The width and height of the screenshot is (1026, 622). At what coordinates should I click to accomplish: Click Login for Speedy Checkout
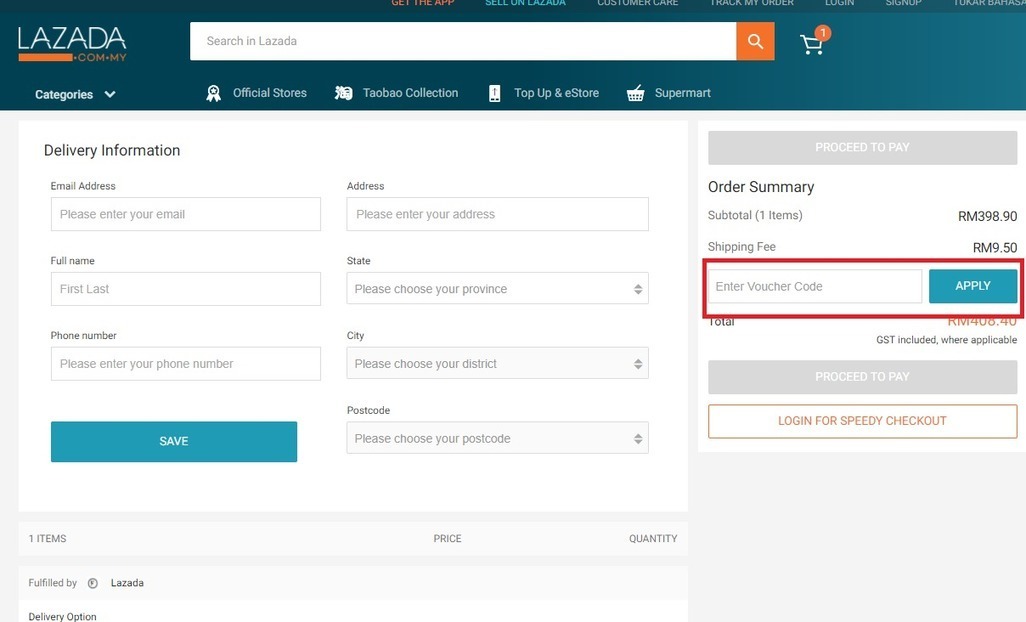862,421
